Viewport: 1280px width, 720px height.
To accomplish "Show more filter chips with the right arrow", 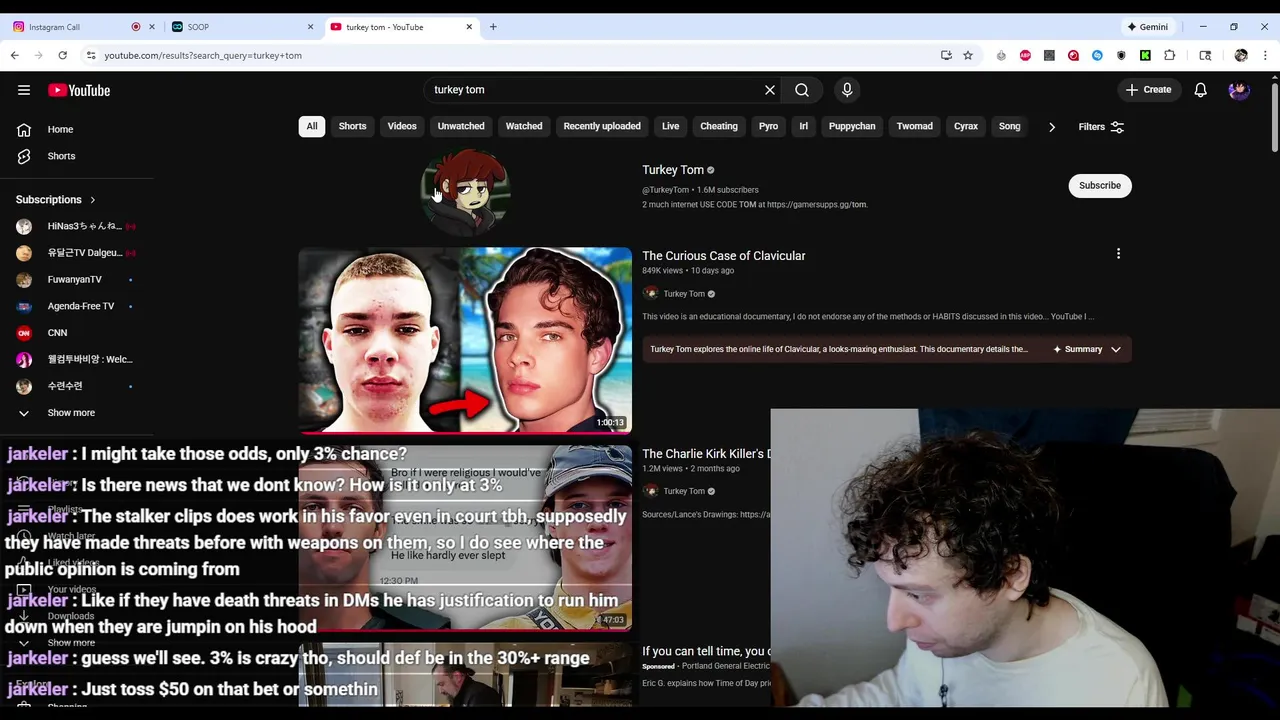I will tap(1051, 127).
